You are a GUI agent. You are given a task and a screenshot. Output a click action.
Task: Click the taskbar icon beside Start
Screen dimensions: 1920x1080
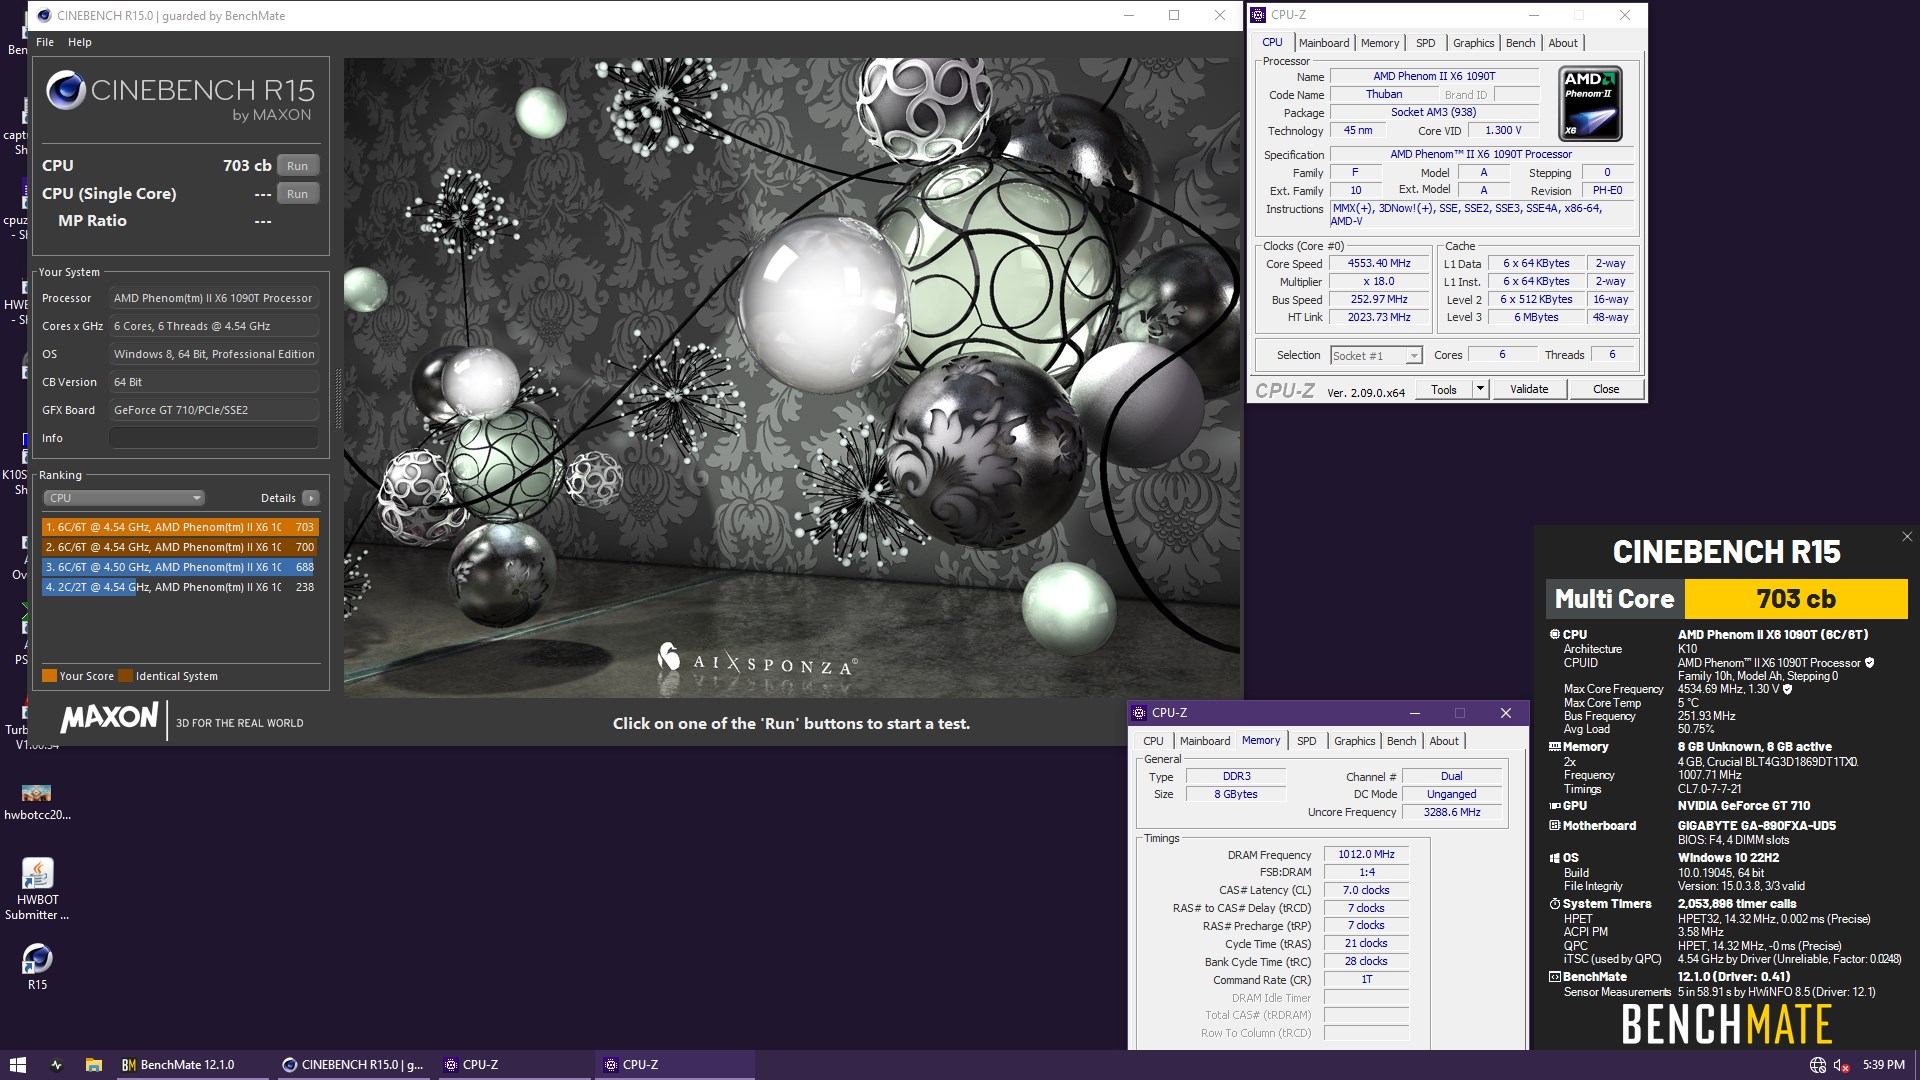56,1065
